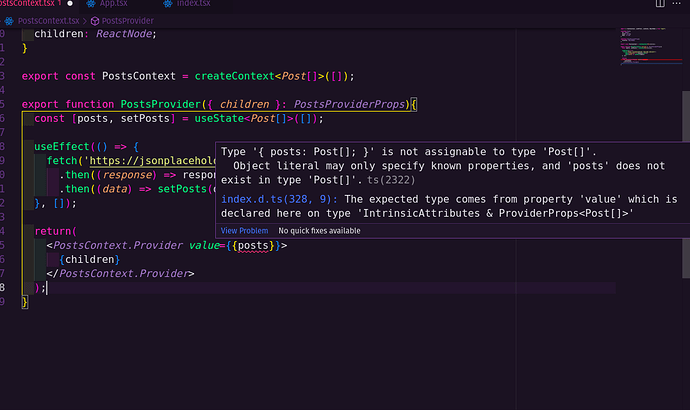Click the React file icon in breadcrumbs
Viewport: 690px width, 410px height.
pyautogui.click(x=9, y=19)
